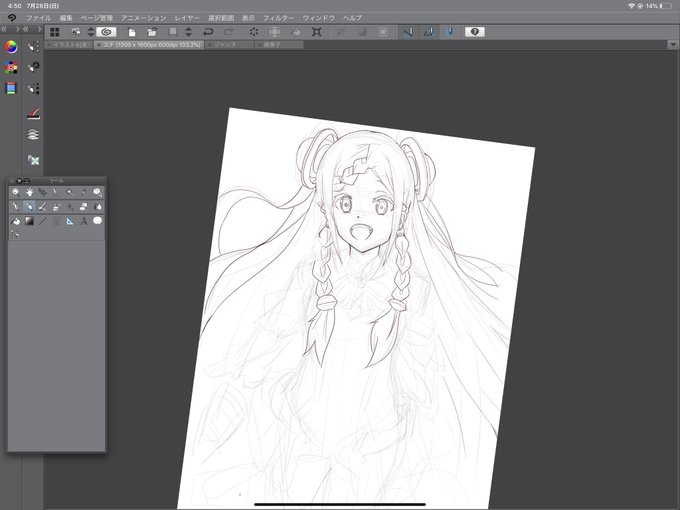Image resolution: width=680 pixels, height=510 pixels.
Task: Close the floating tool palette
Action: (x=19, y=180)
